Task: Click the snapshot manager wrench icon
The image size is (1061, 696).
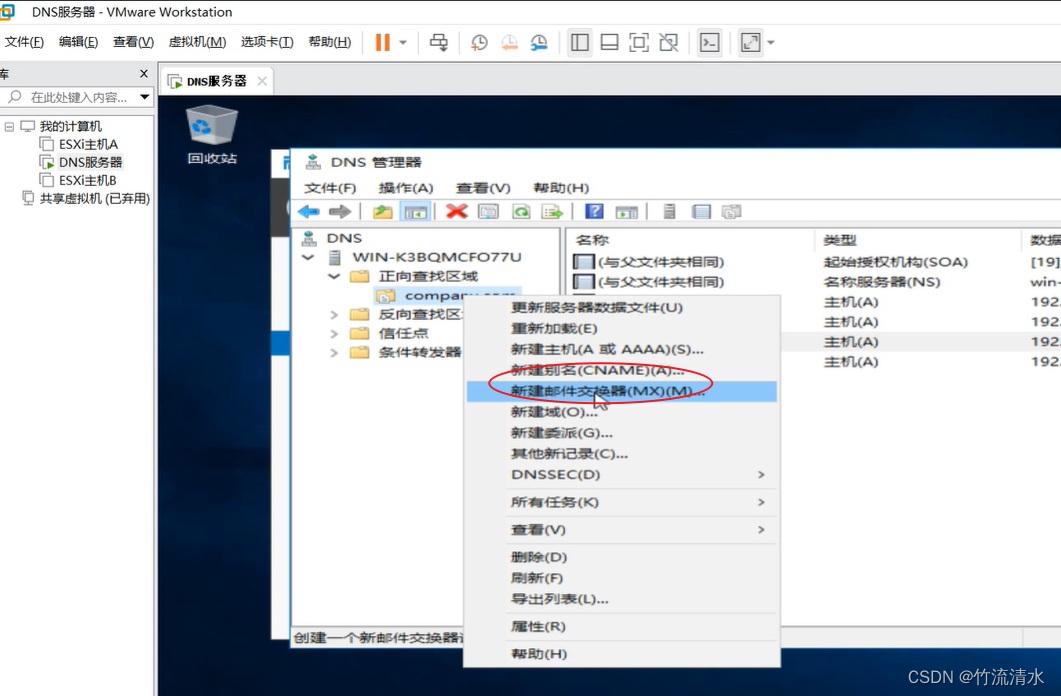Action: pyautogui.click(x=539, y=43)
